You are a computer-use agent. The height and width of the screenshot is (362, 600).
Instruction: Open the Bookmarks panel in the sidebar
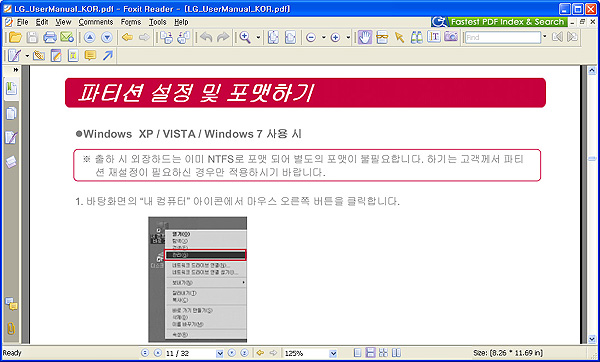tap(11, 88)
